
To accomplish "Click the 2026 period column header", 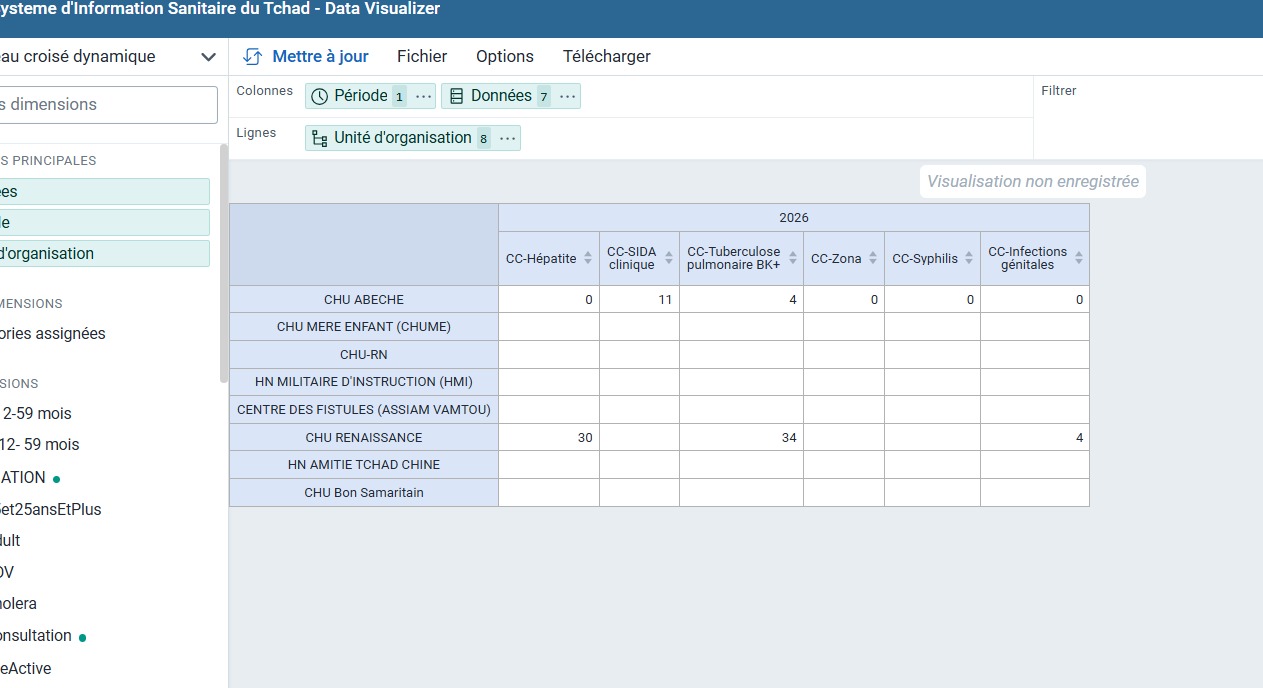I will (794, 218).
